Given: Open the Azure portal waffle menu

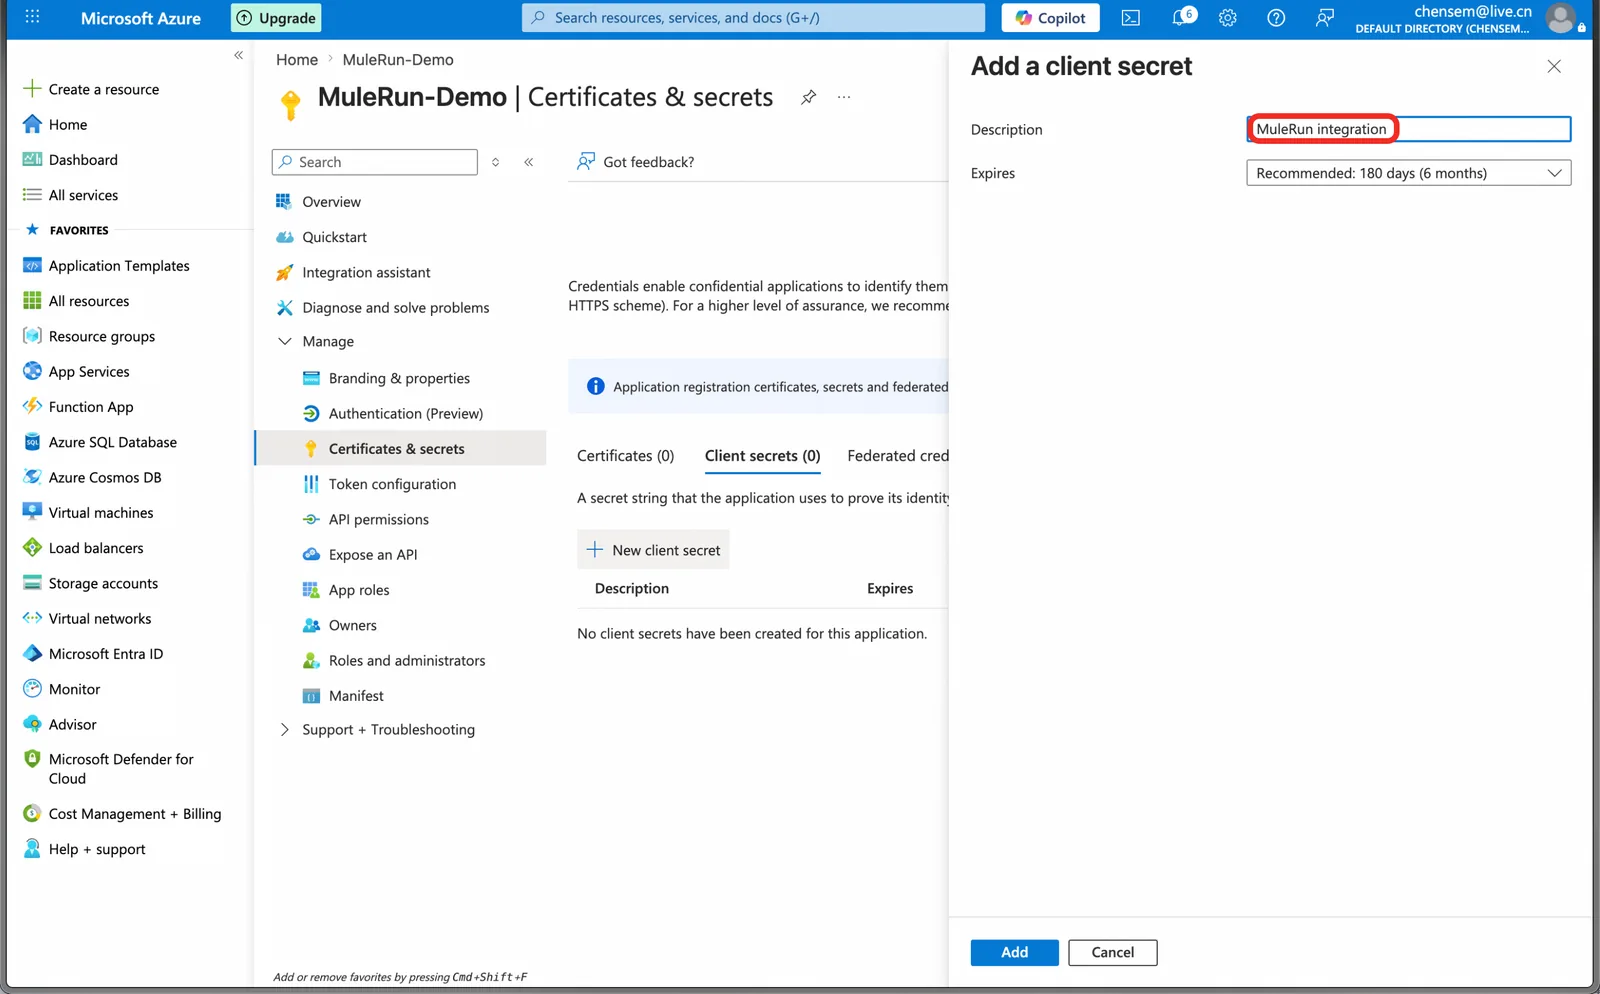Looking at the screenshot, I should [32, 17].
